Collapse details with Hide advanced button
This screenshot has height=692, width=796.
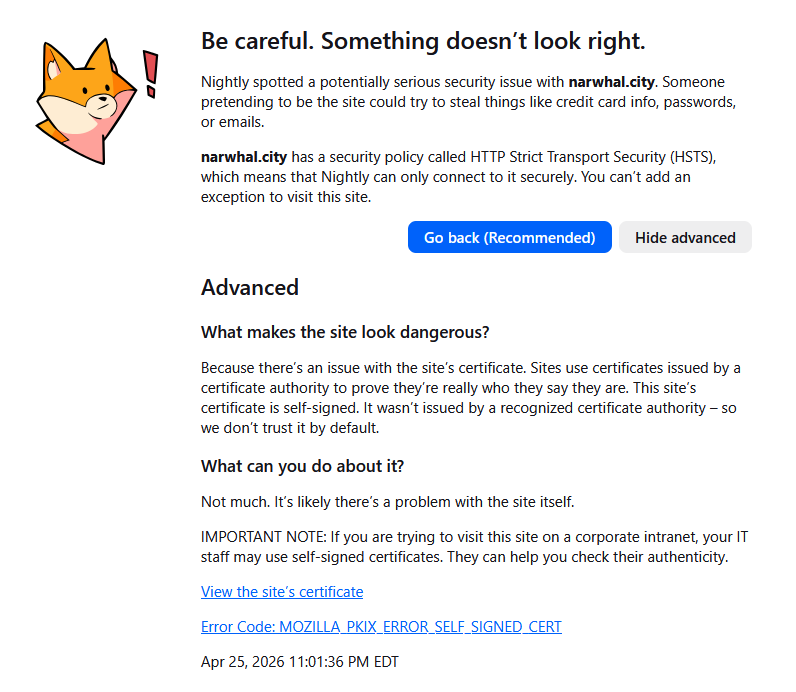685,237
